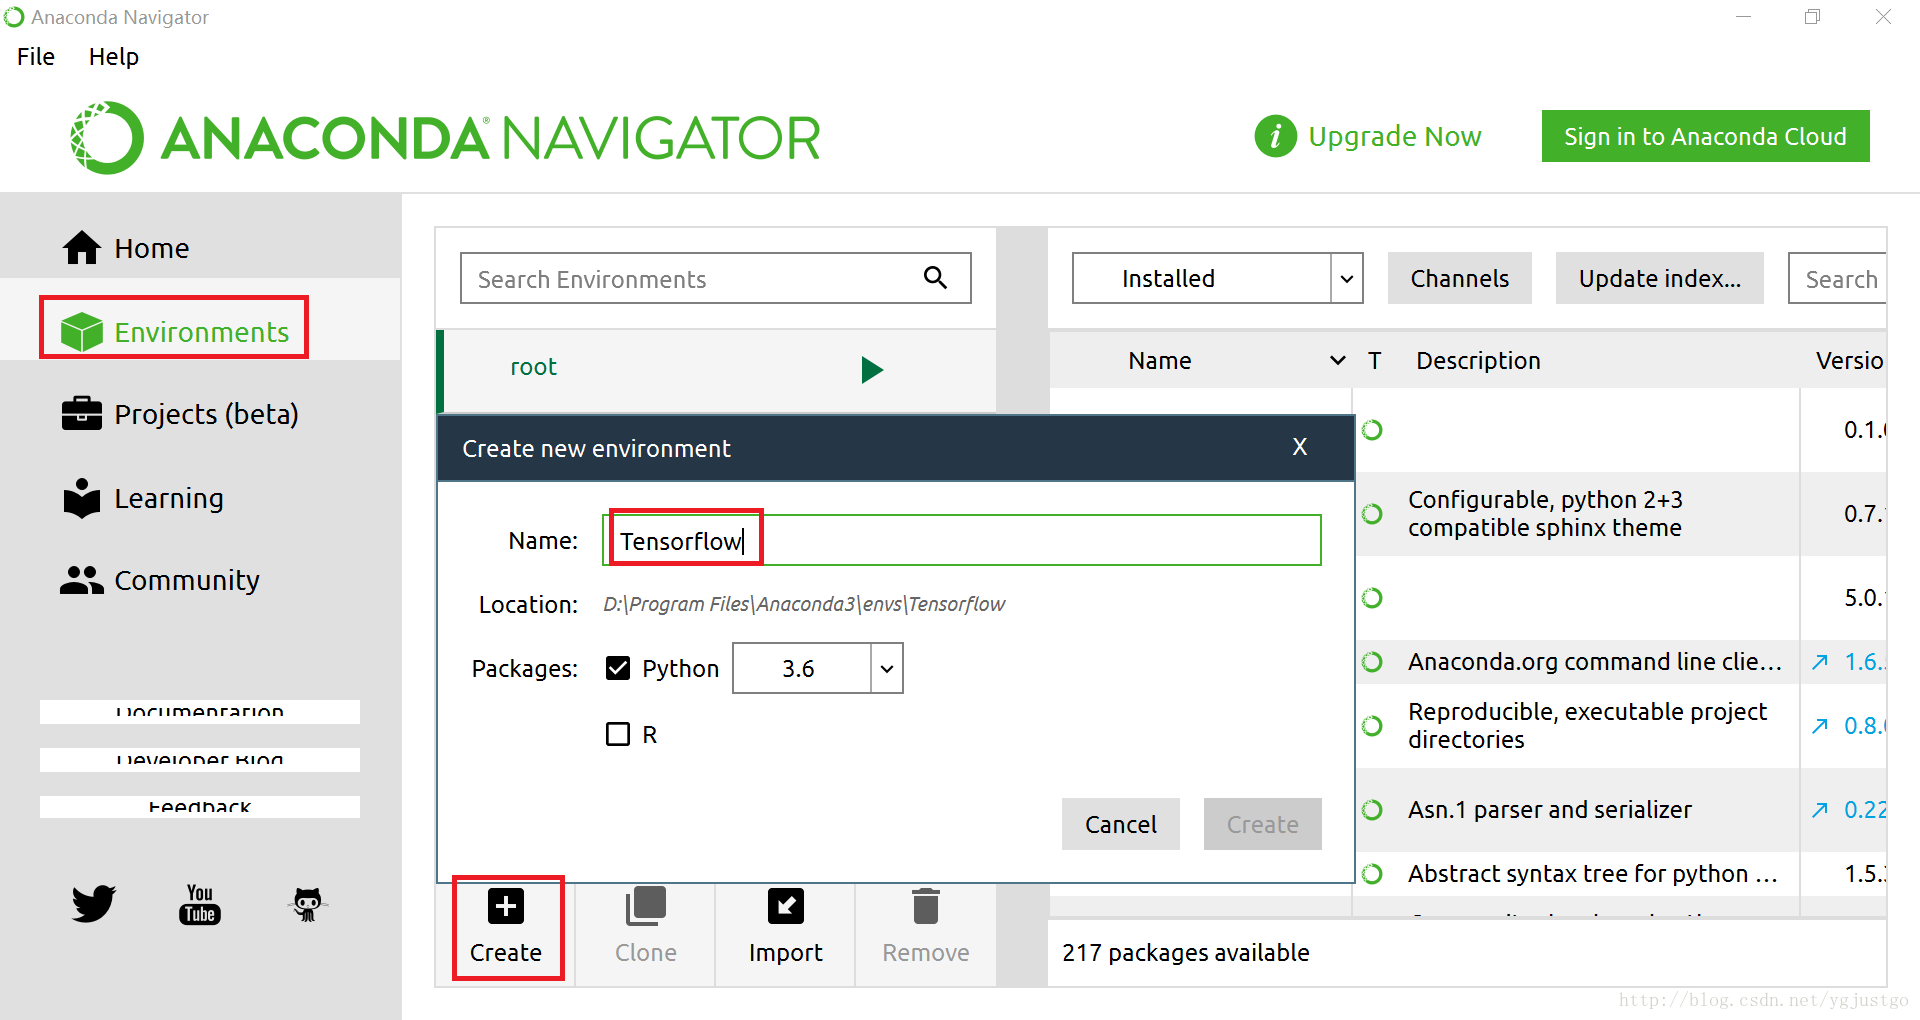Viewport: 1920px width, 1020px height.
Task: Click 'Asn.1 parser and serializer' description
Action: click(1550, 810)
